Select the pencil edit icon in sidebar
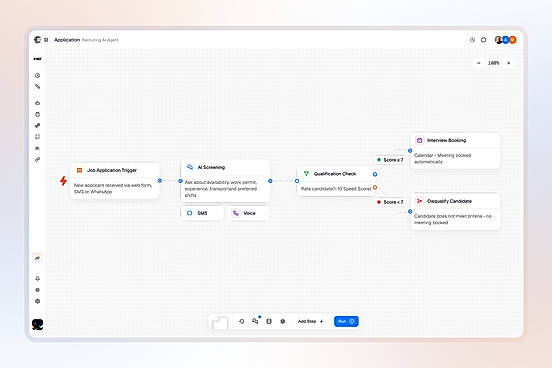This screenshot has height=368, width=552. pyautogui.click(x=37, y=87)
